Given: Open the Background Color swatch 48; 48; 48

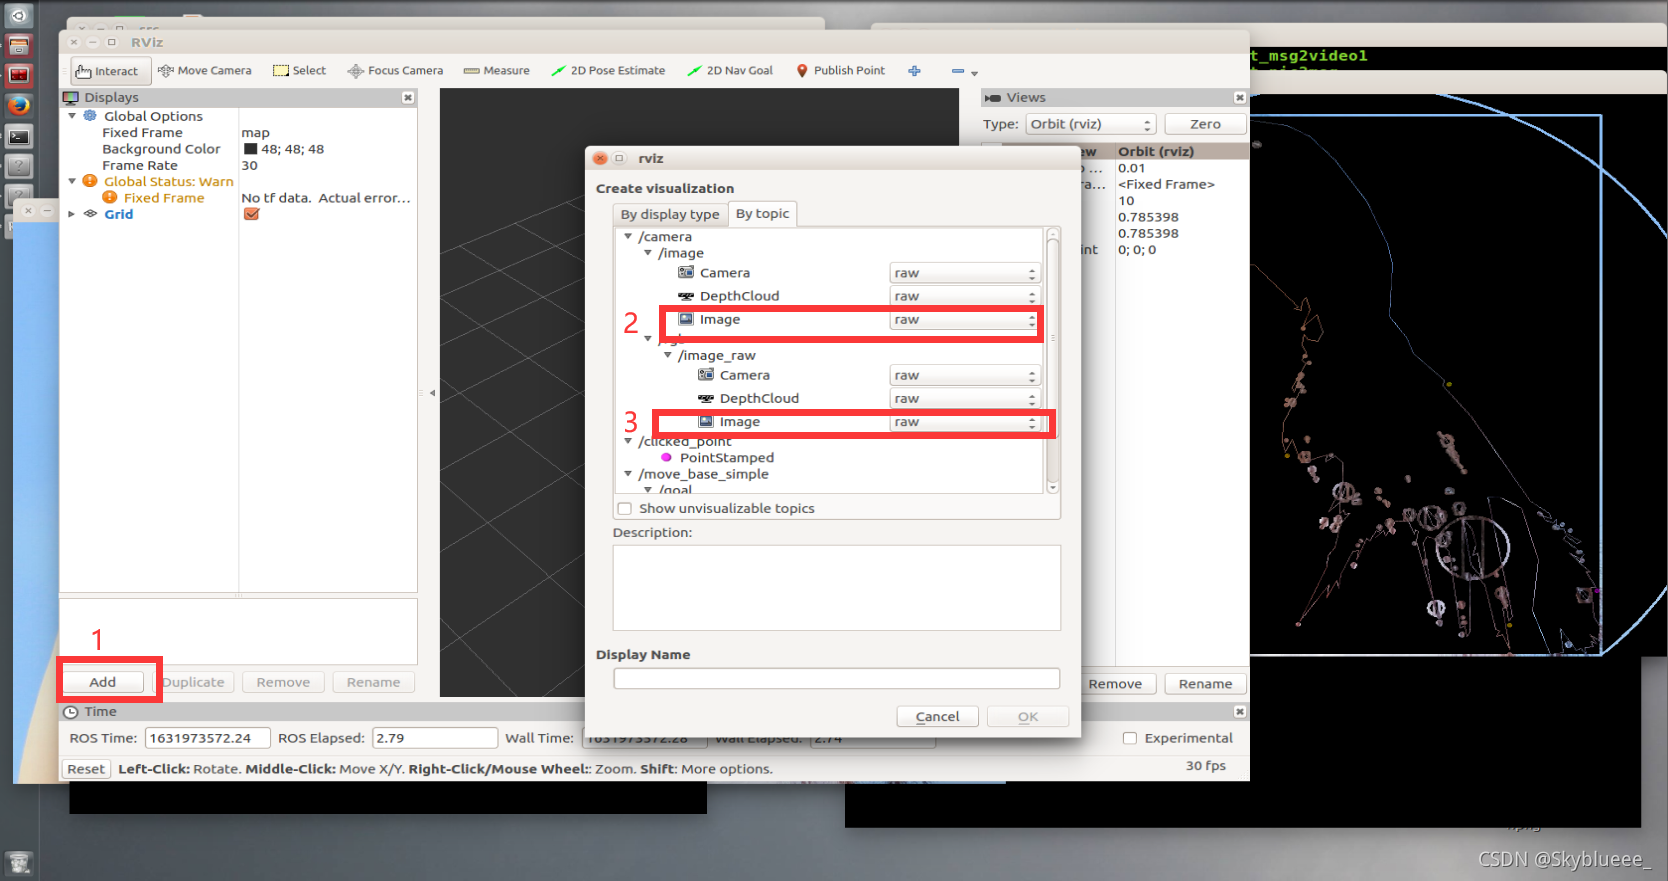Looking at the screenshot, I should 251,149.
